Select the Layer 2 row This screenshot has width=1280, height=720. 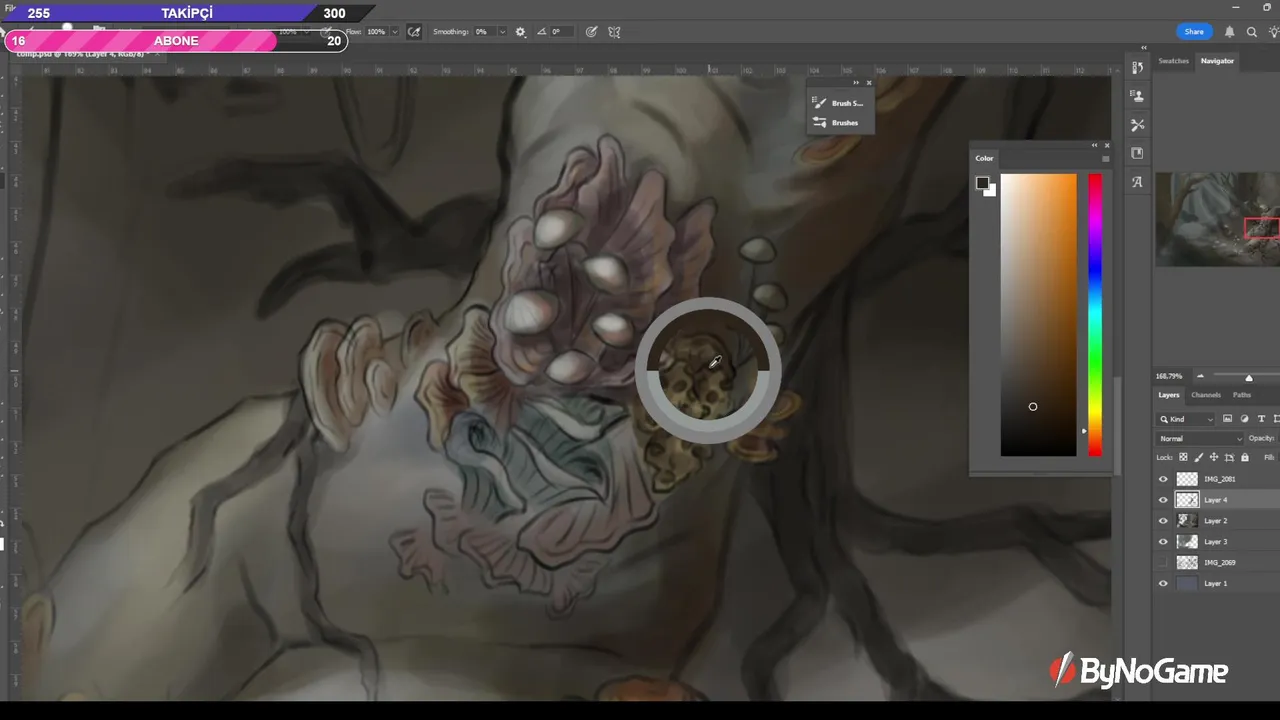pyautogui.click(x=1217, y=521)
